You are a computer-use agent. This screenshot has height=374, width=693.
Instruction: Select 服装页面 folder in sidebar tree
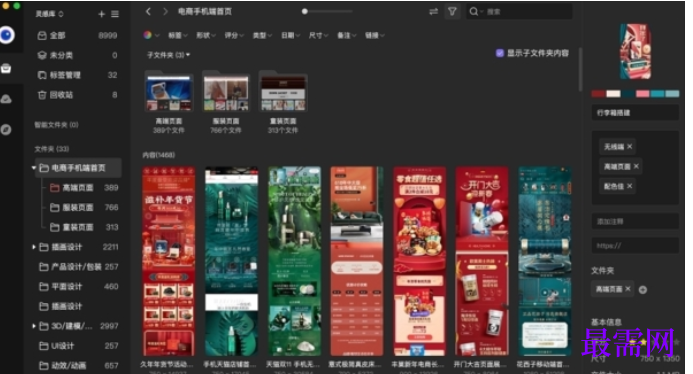pyautogui.click(x=84, y=207)
